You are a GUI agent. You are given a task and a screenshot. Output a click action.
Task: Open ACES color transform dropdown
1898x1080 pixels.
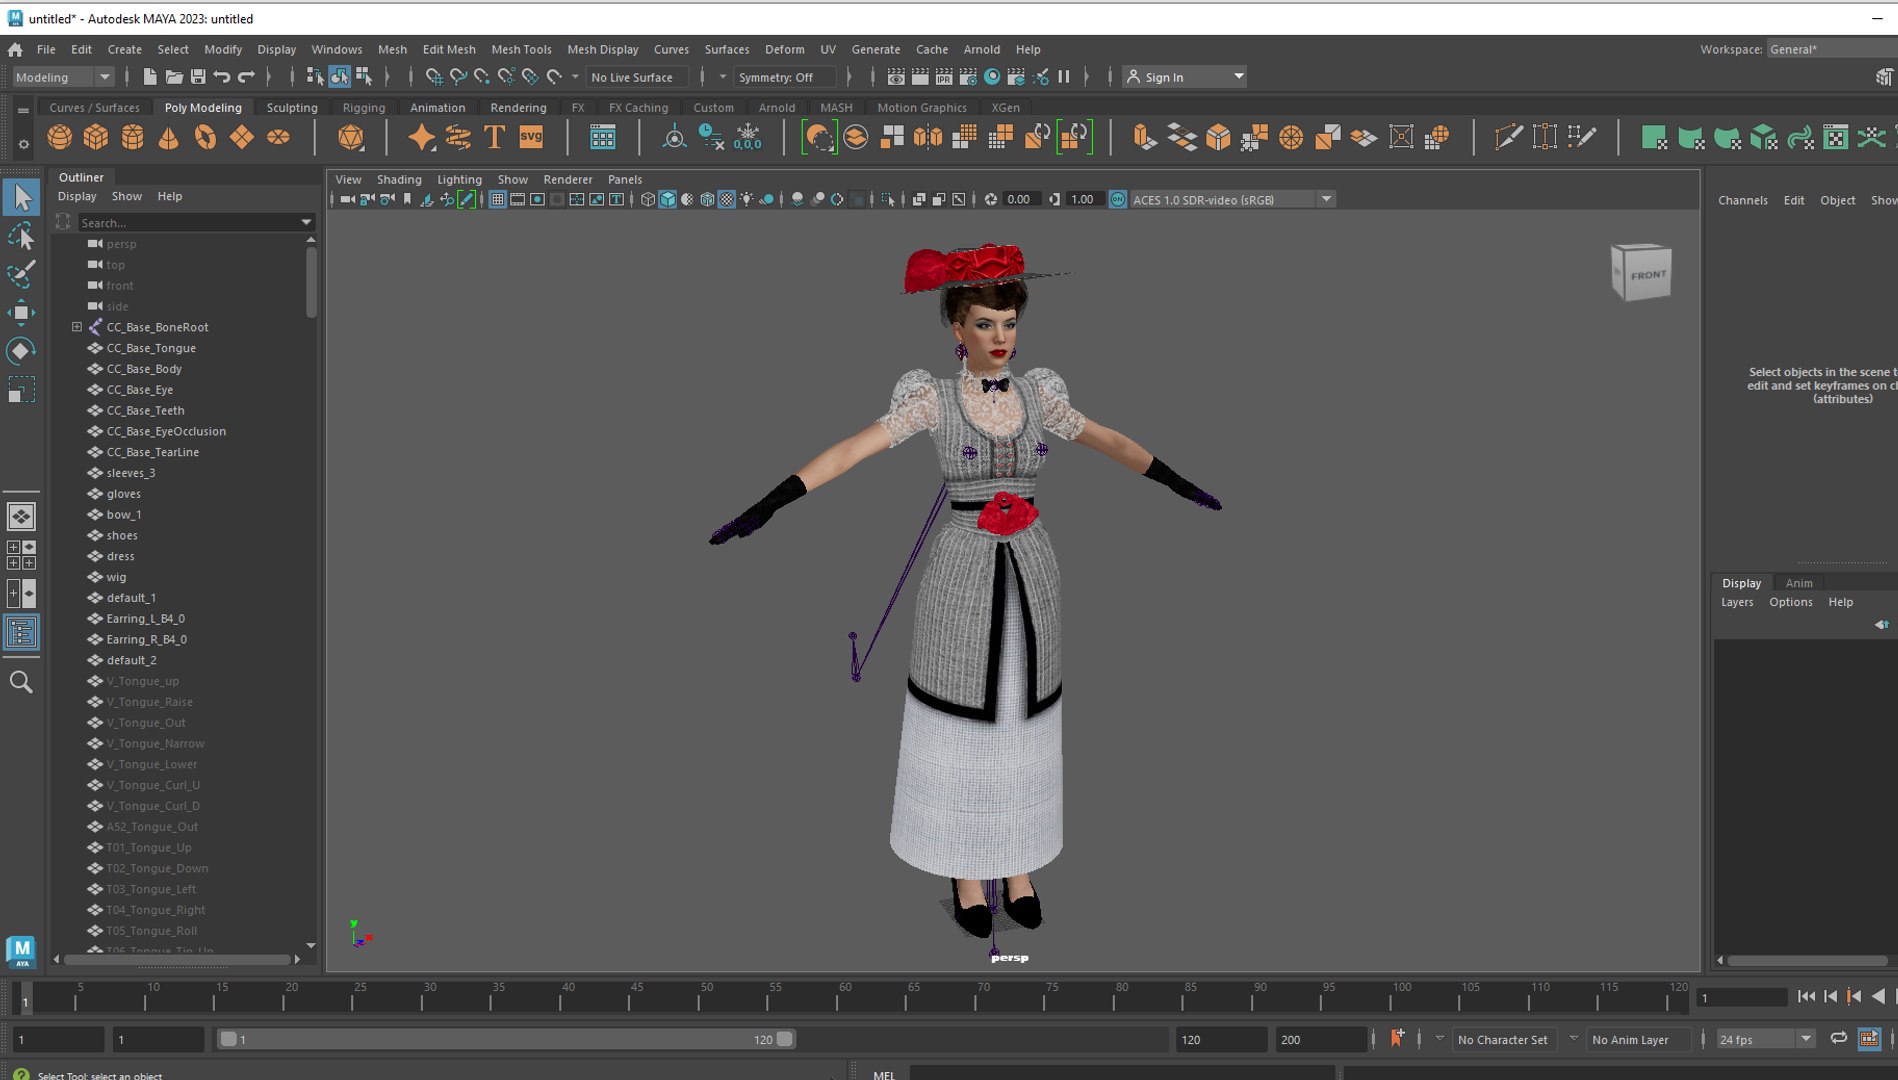(1232, 200)
